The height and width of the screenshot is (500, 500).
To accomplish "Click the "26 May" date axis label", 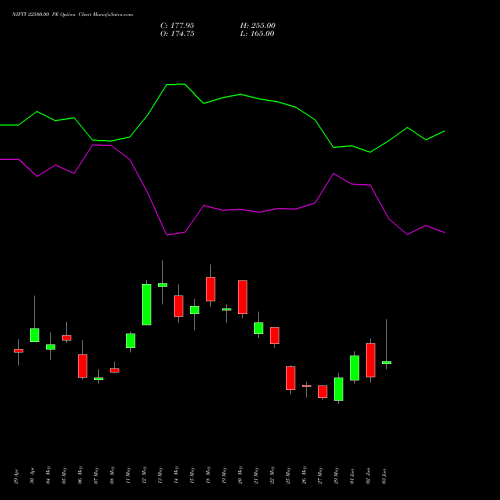I will pyautogui.click(x=304, y=475).
